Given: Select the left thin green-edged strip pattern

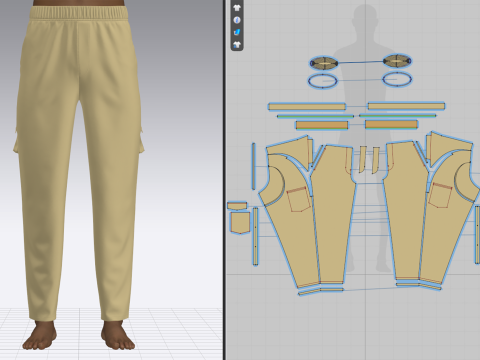Looking at the screenshot, I should click(315, 116).
